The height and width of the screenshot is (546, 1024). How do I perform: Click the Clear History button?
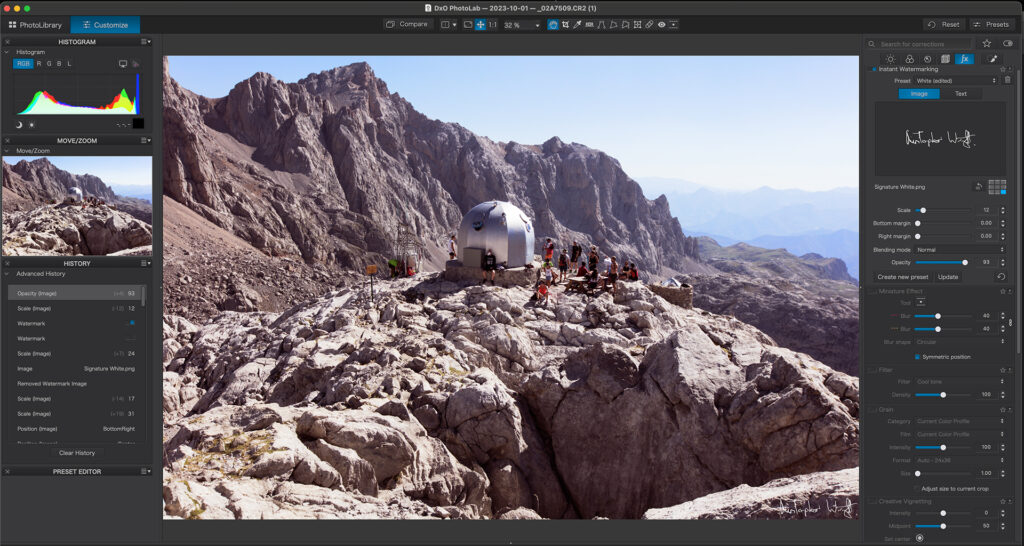pos(77,453)
